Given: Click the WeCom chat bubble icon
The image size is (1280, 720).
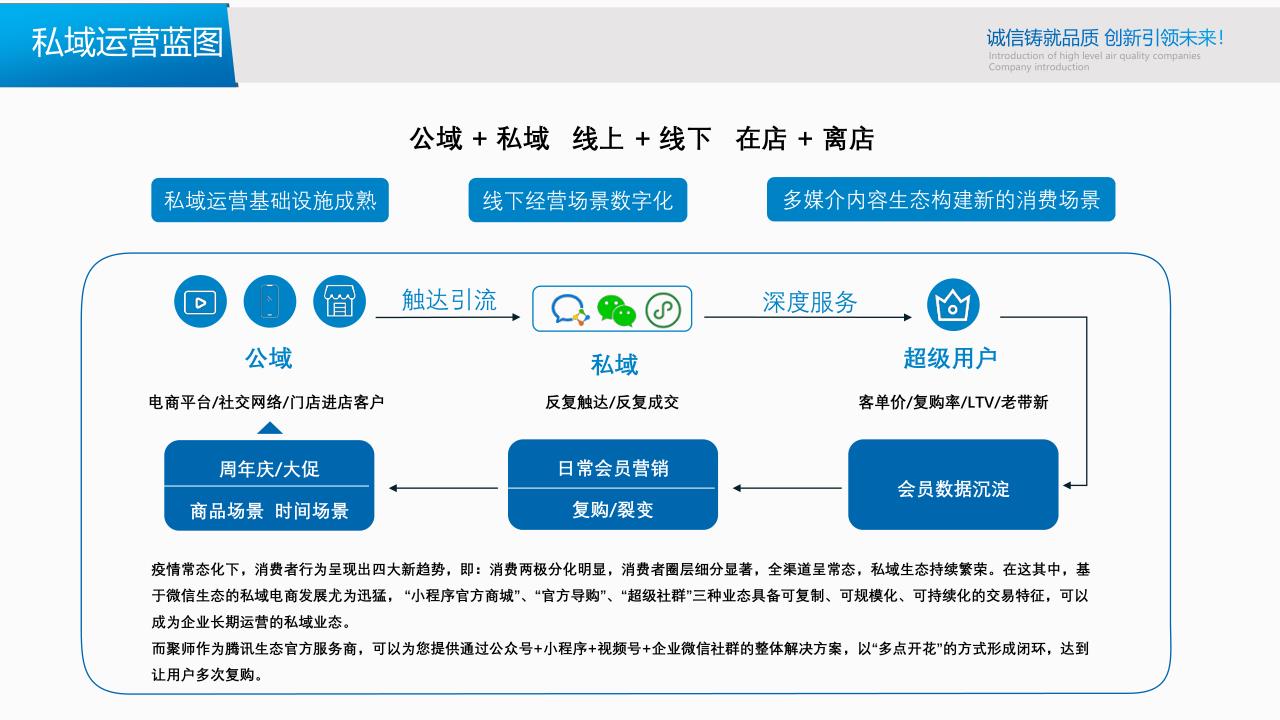Looking at the screenshot, I should (x=570, y=310).
